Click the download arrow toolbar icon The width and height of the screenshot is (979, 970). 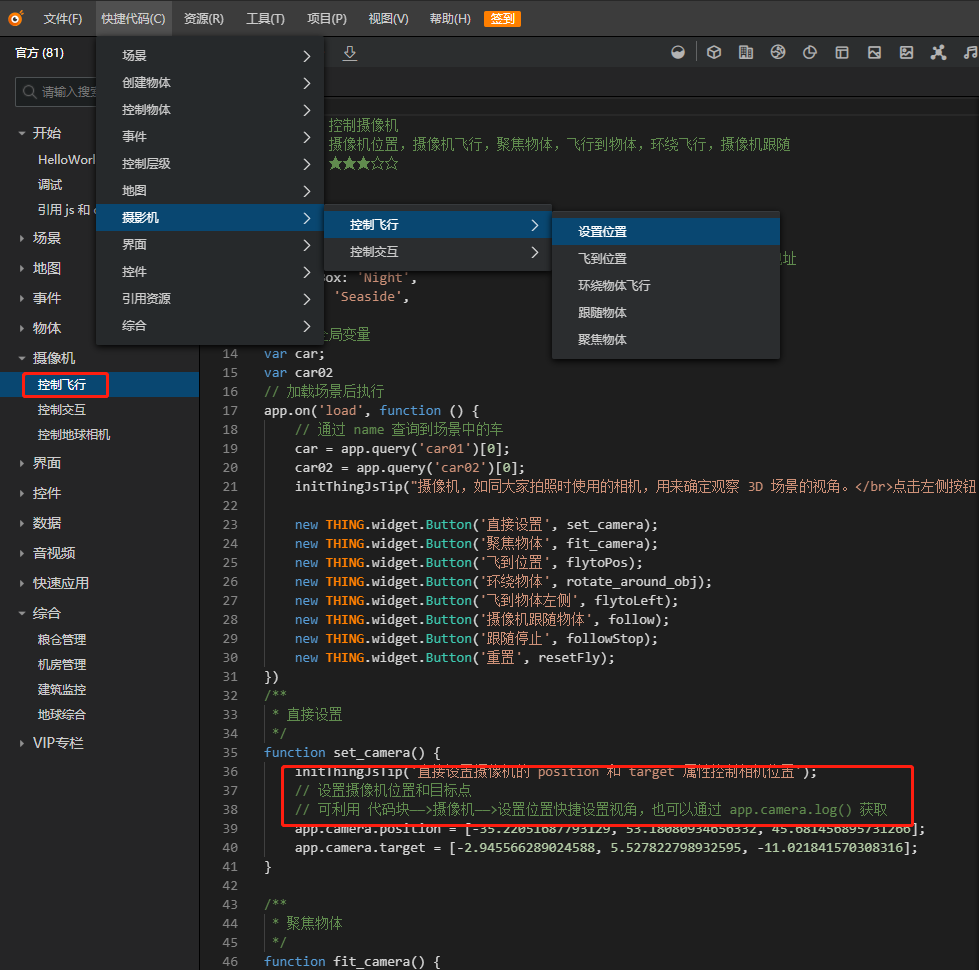[350, 53]
